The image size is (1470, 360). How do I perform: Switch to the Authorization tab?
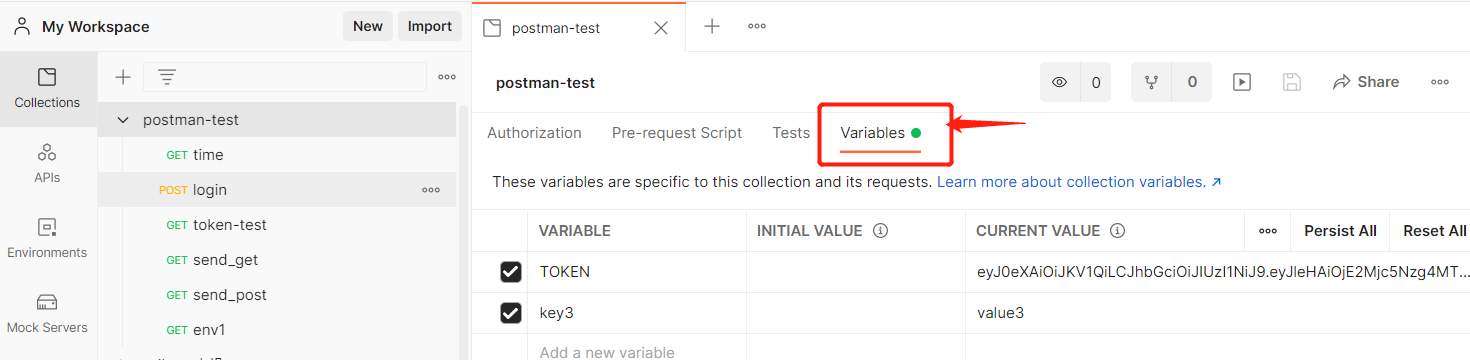(534, 133)
